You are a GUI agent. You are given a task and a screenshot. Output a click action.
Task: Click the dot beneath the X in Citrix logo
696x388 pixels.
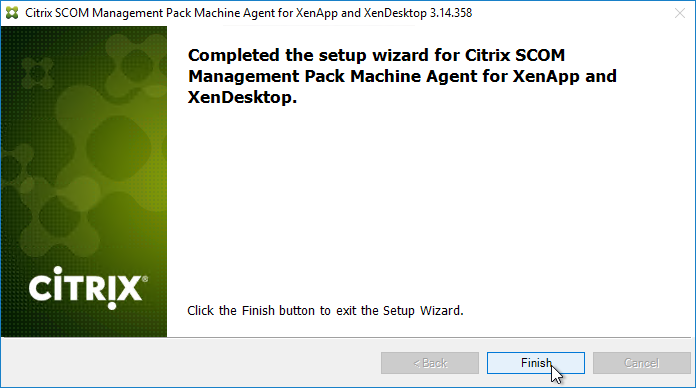coord(112,305)
